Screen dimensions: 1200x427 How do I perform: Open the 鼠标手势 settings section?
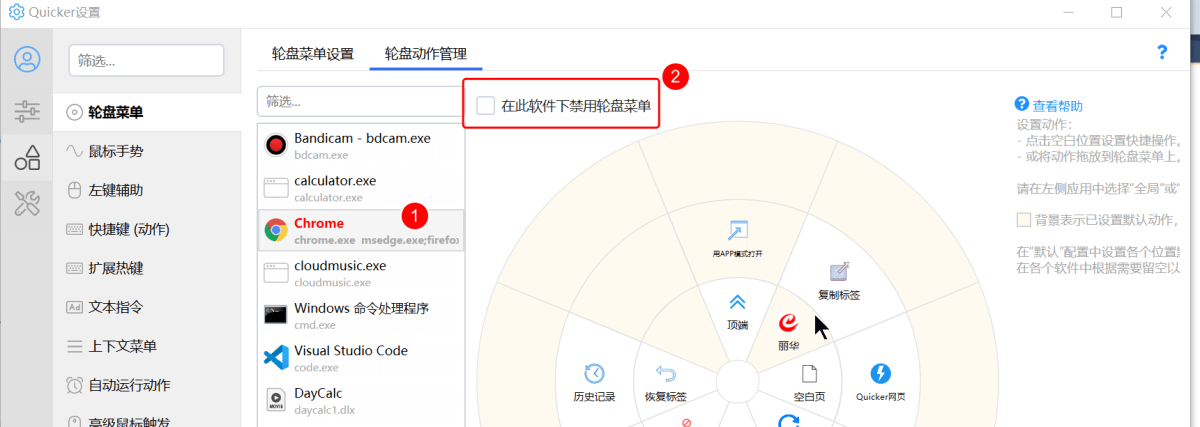(147, 151)
